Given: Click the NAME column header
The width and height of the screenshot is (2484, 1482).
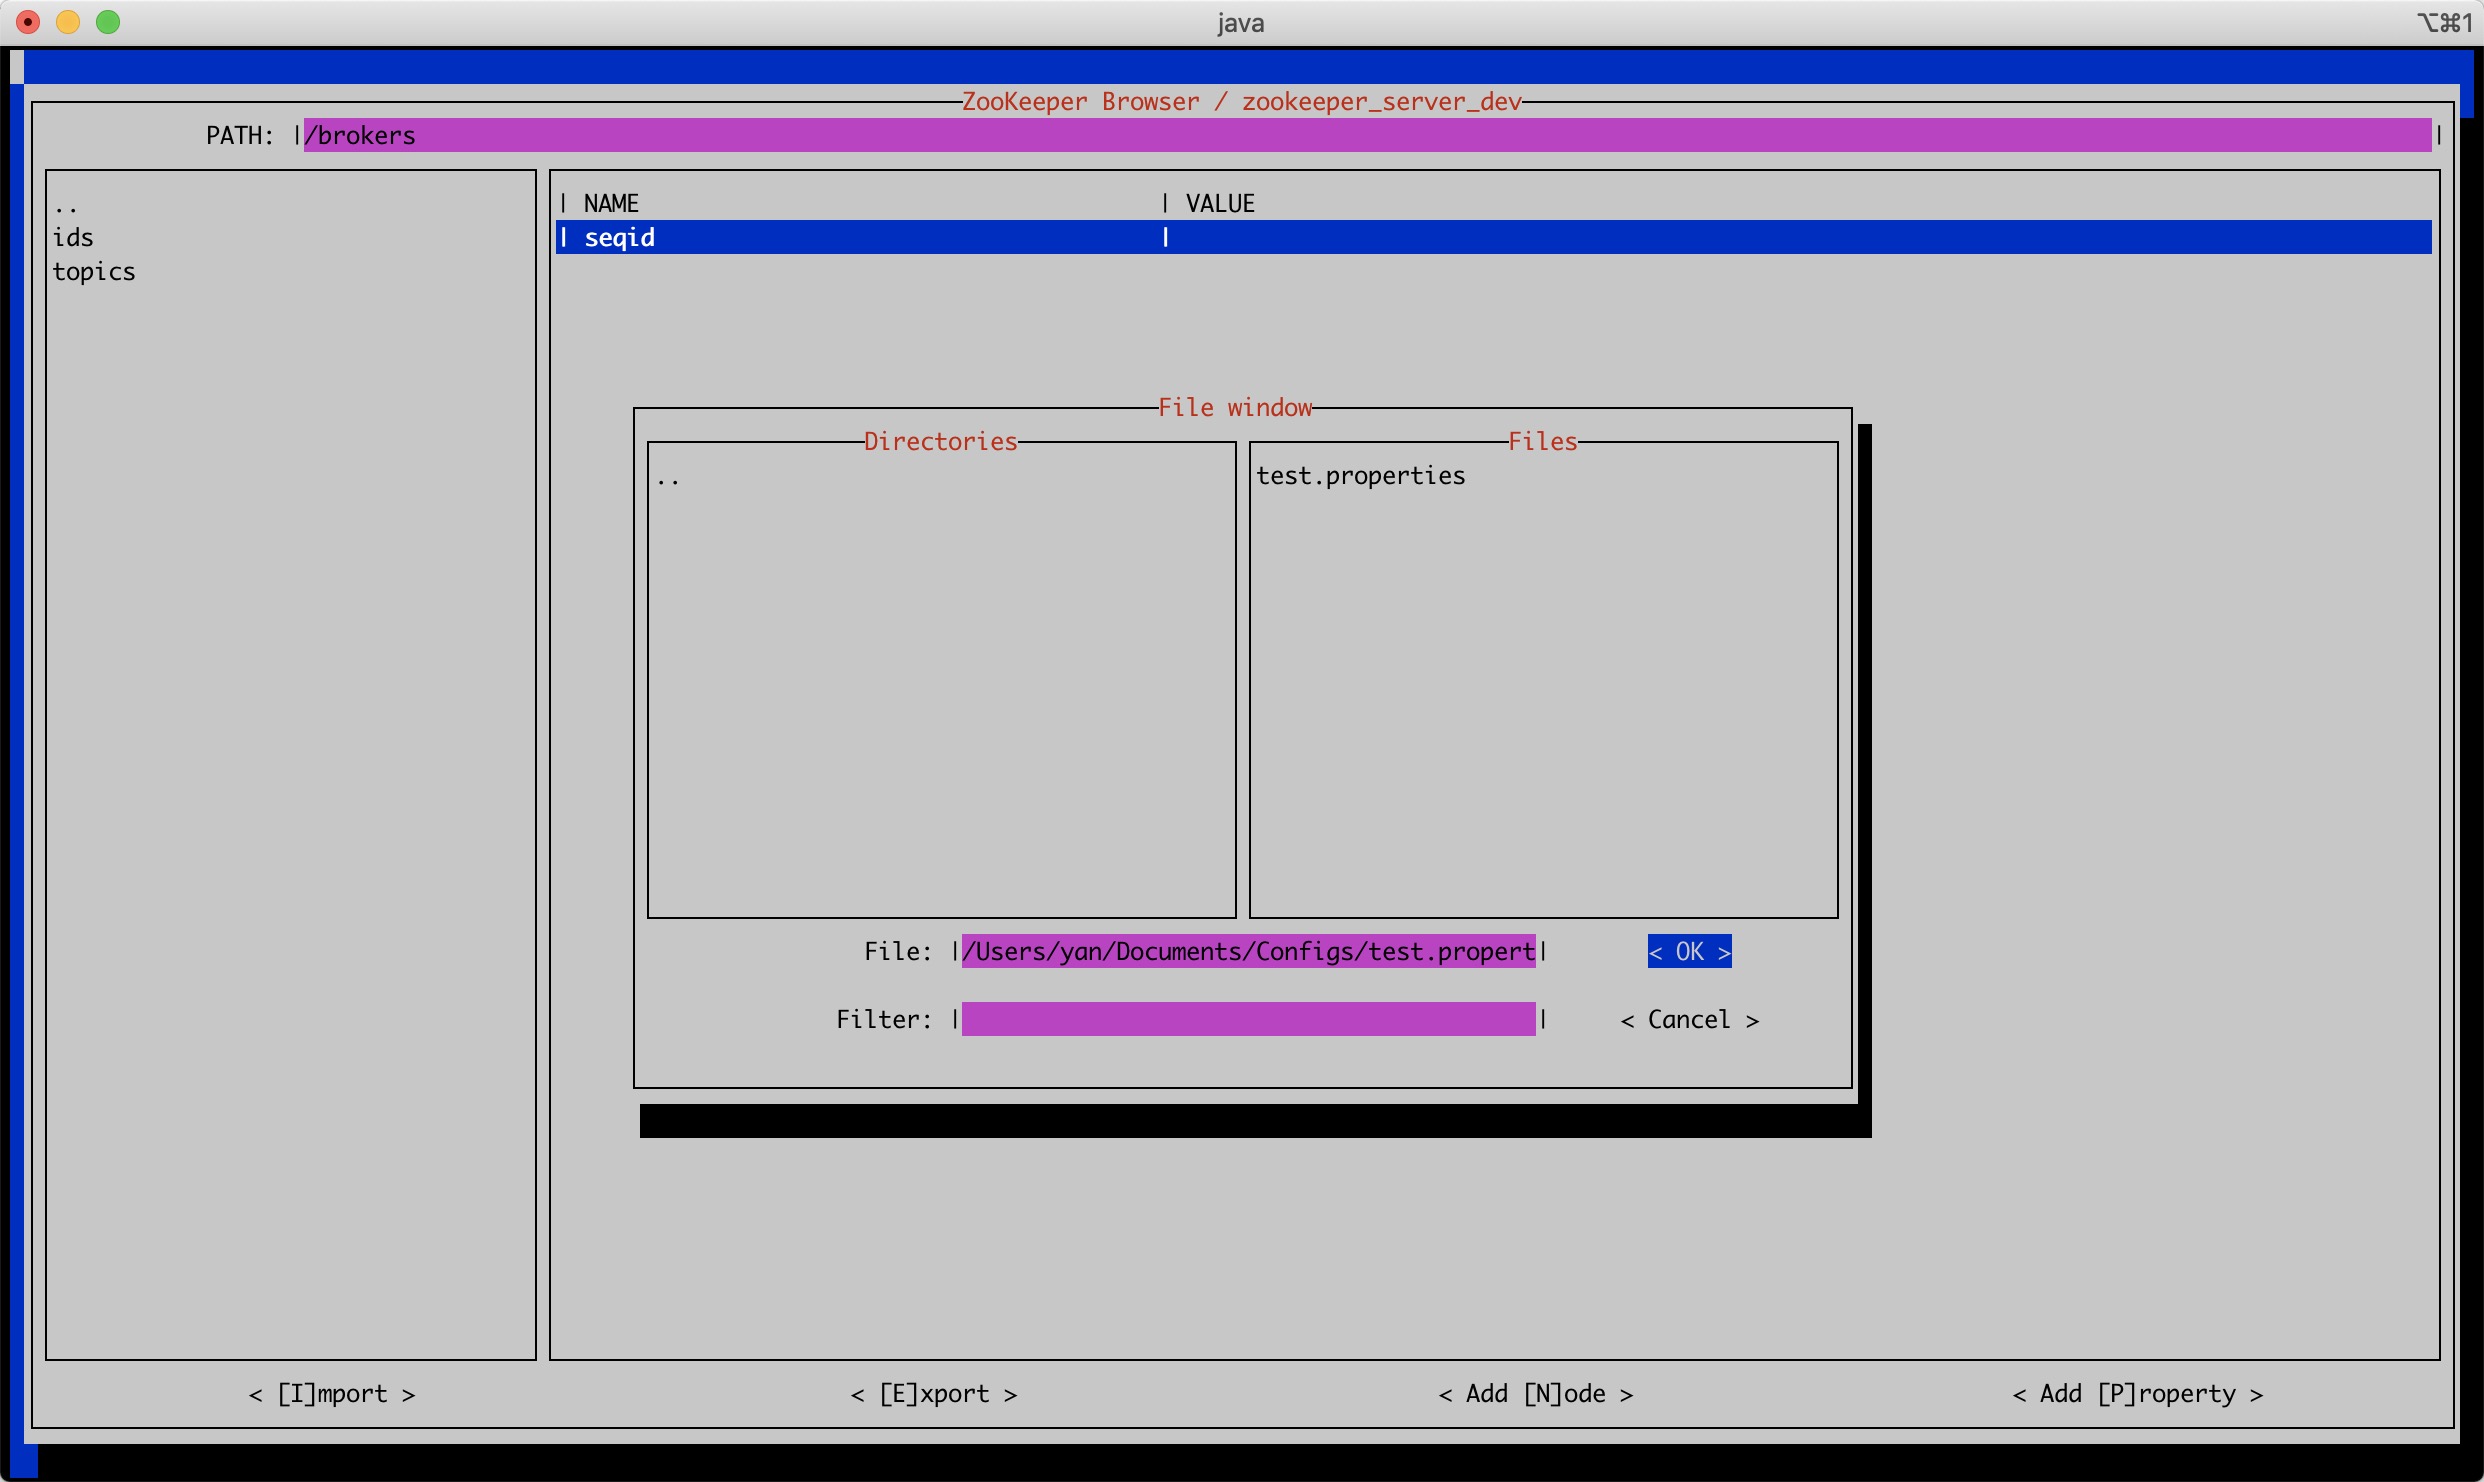Looking at the screenshot, I should tap(611, 204).
